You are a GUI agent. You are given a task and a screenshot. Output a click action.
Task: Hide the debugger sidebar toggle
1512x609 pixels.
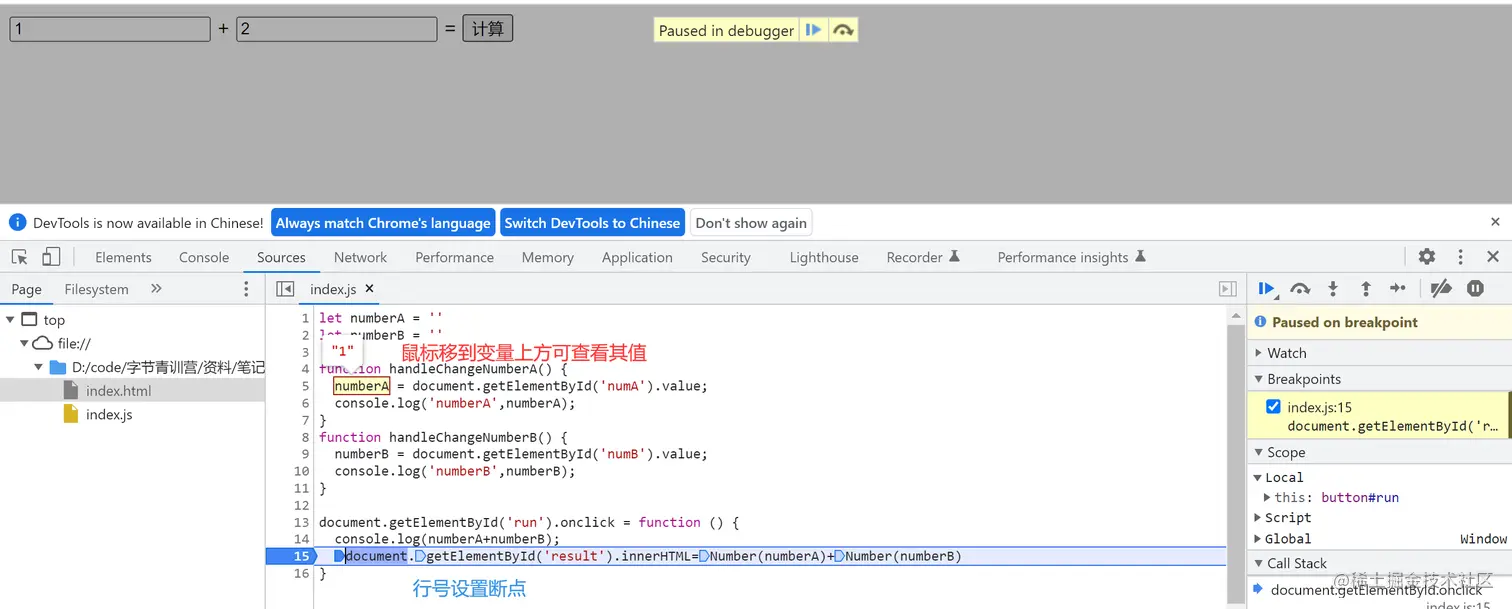[x=1228, y=289]
